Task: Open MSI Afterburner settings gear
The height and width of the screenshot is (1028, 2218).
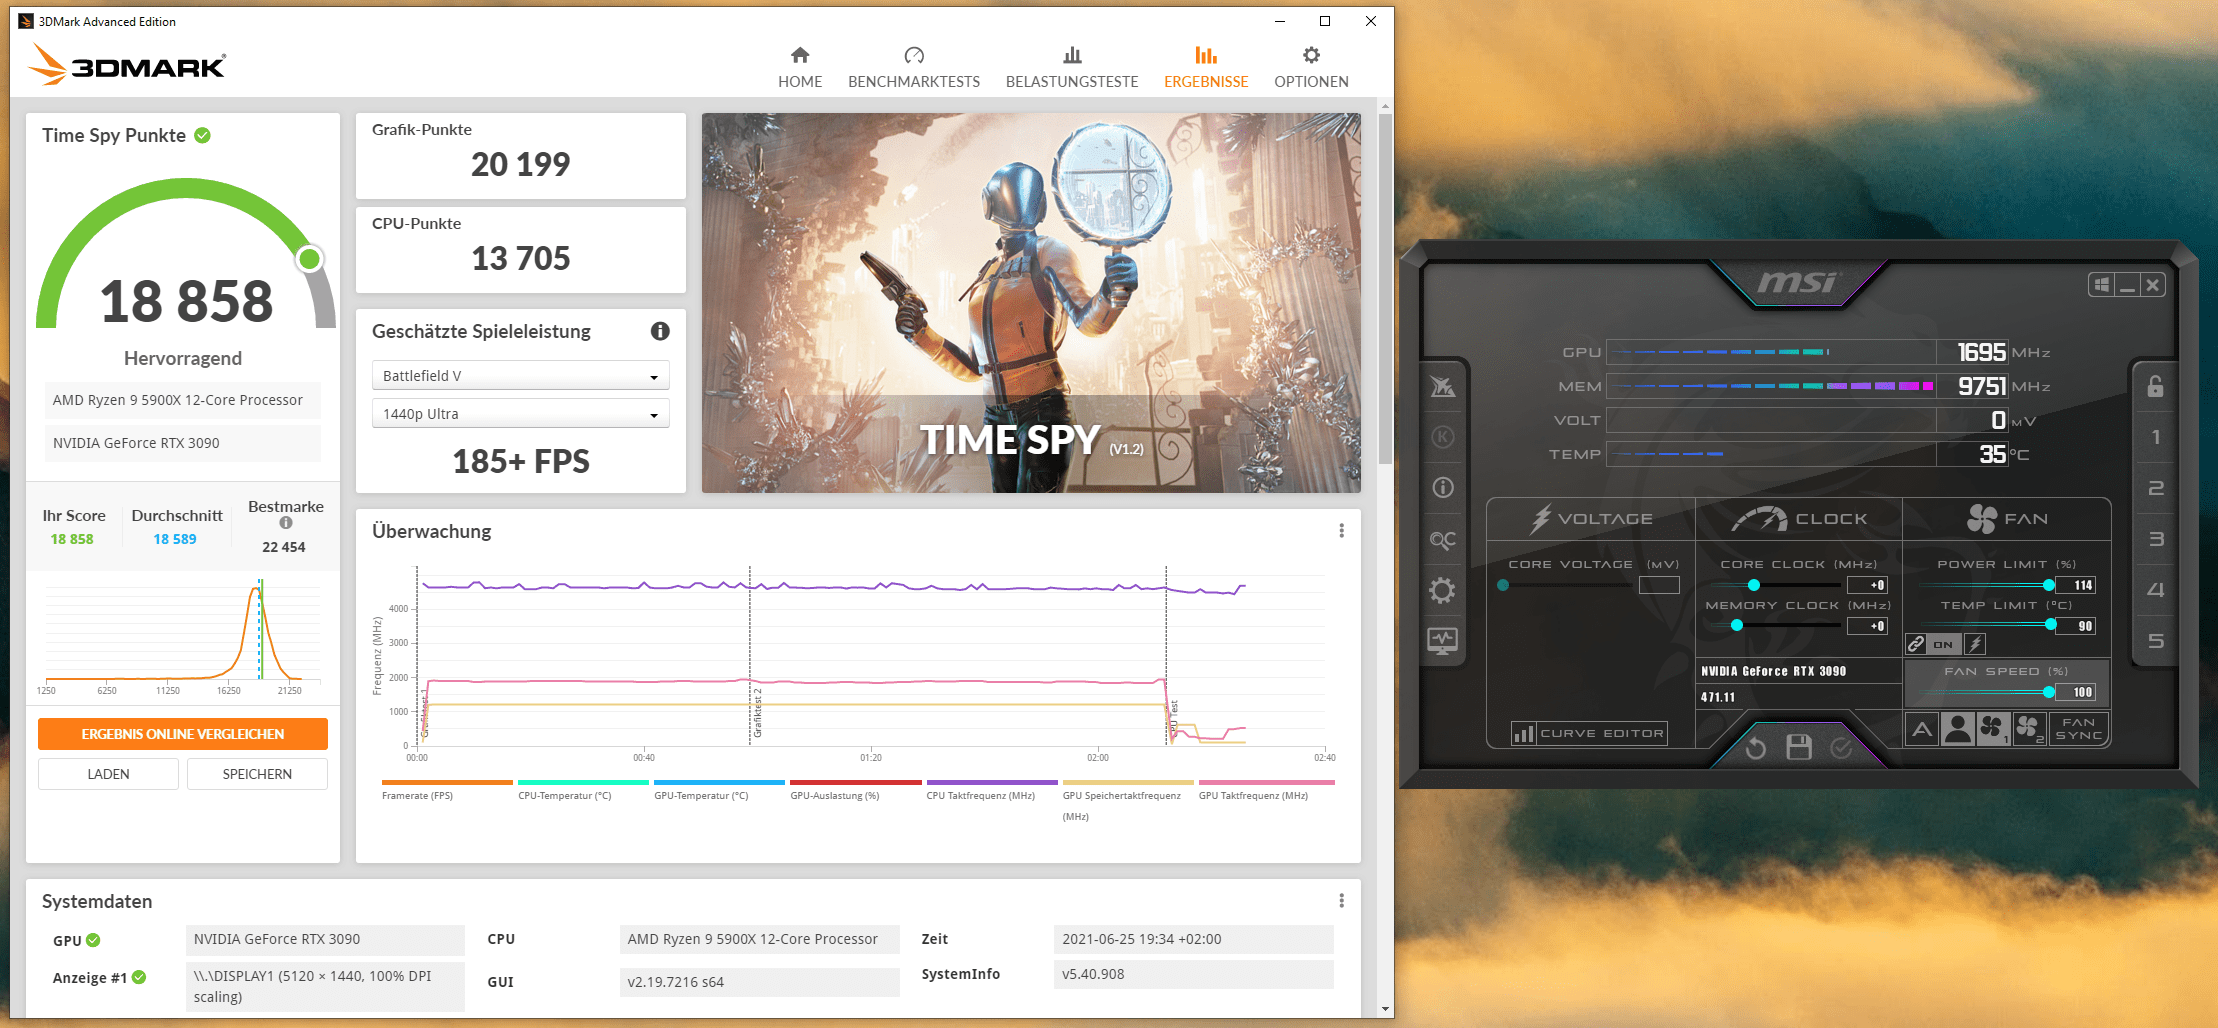Action: click(x=1442, y=590)
